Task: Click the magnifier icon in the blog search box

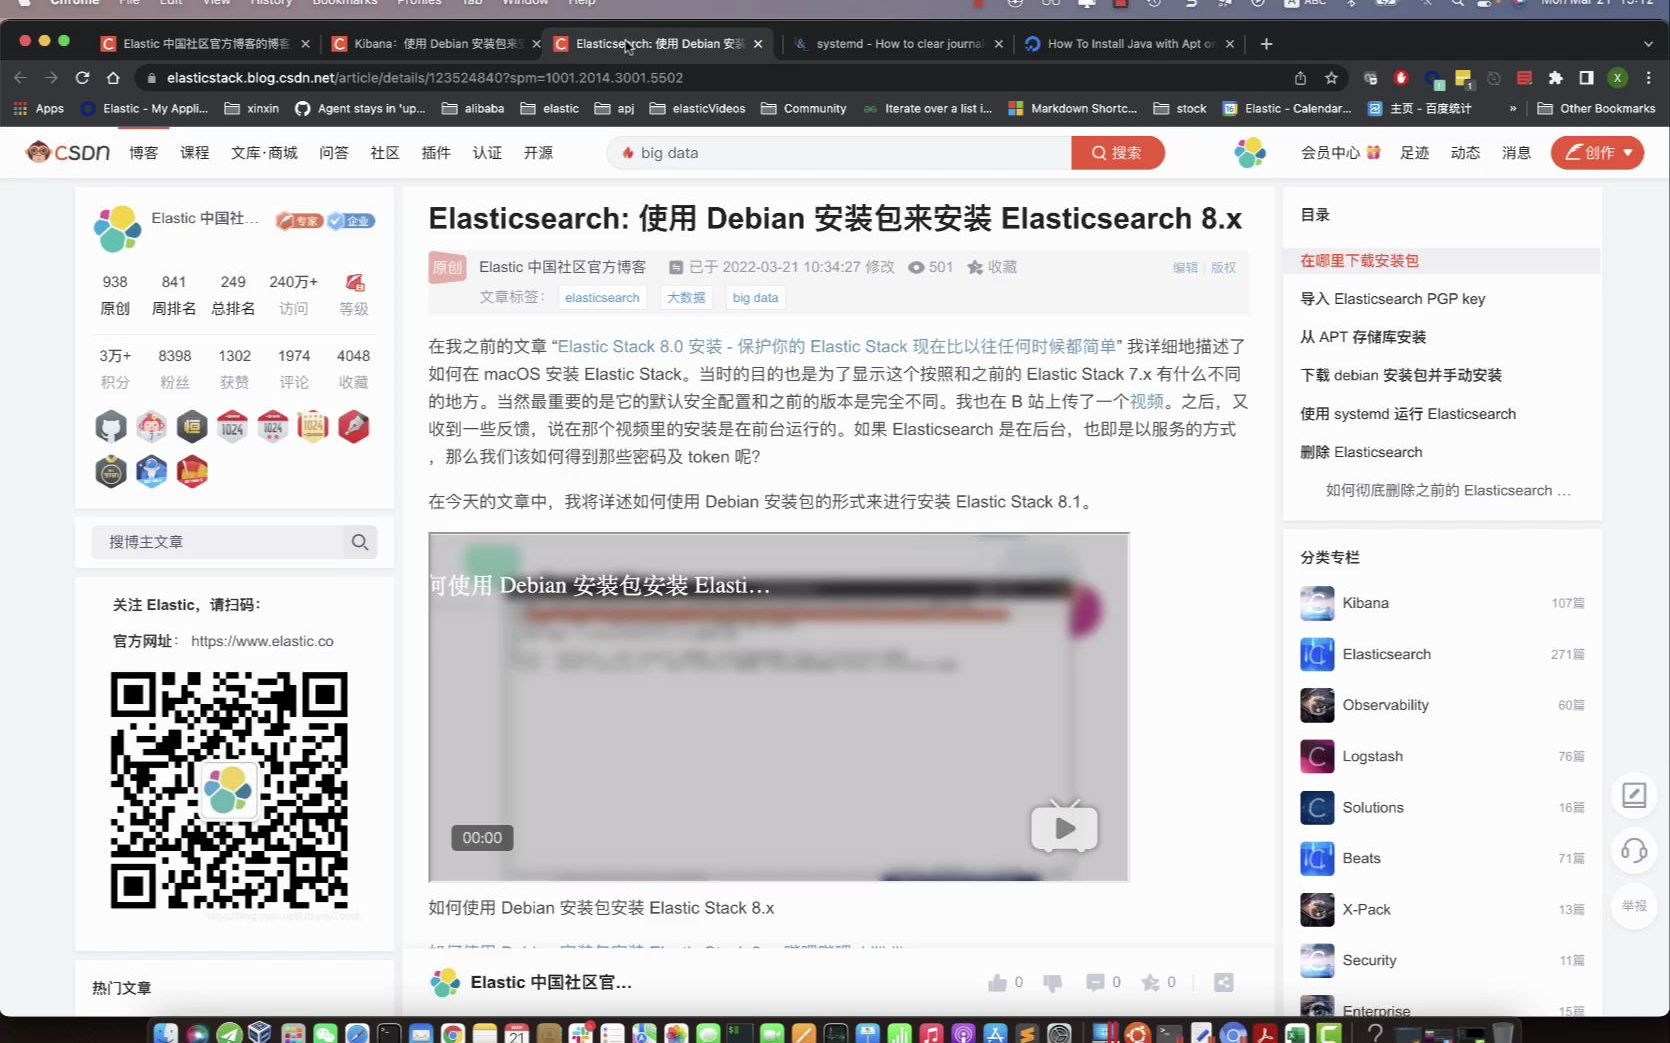Action: [360, 542]
